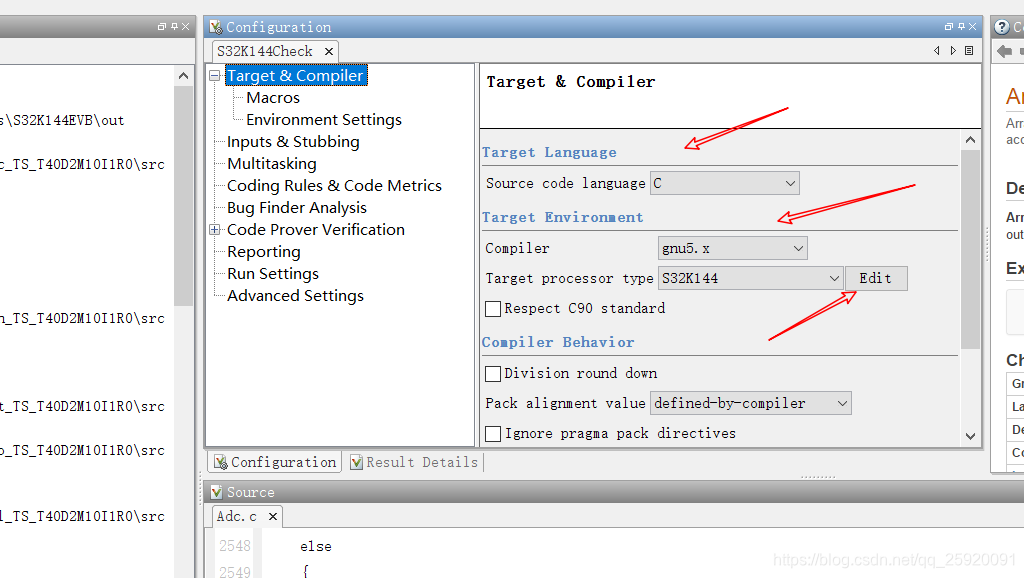Switch to the Configuration bottom tab
Screen dimensions: 1024x578
point(274,462)
